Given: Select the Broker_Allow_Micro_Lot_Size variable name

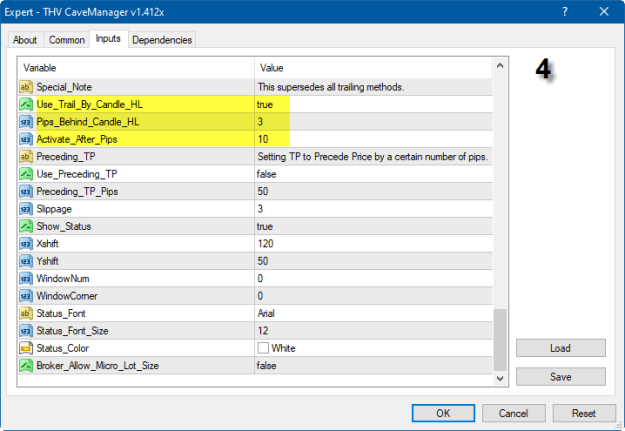Looking at the screenshot, I should pos(98,366).
